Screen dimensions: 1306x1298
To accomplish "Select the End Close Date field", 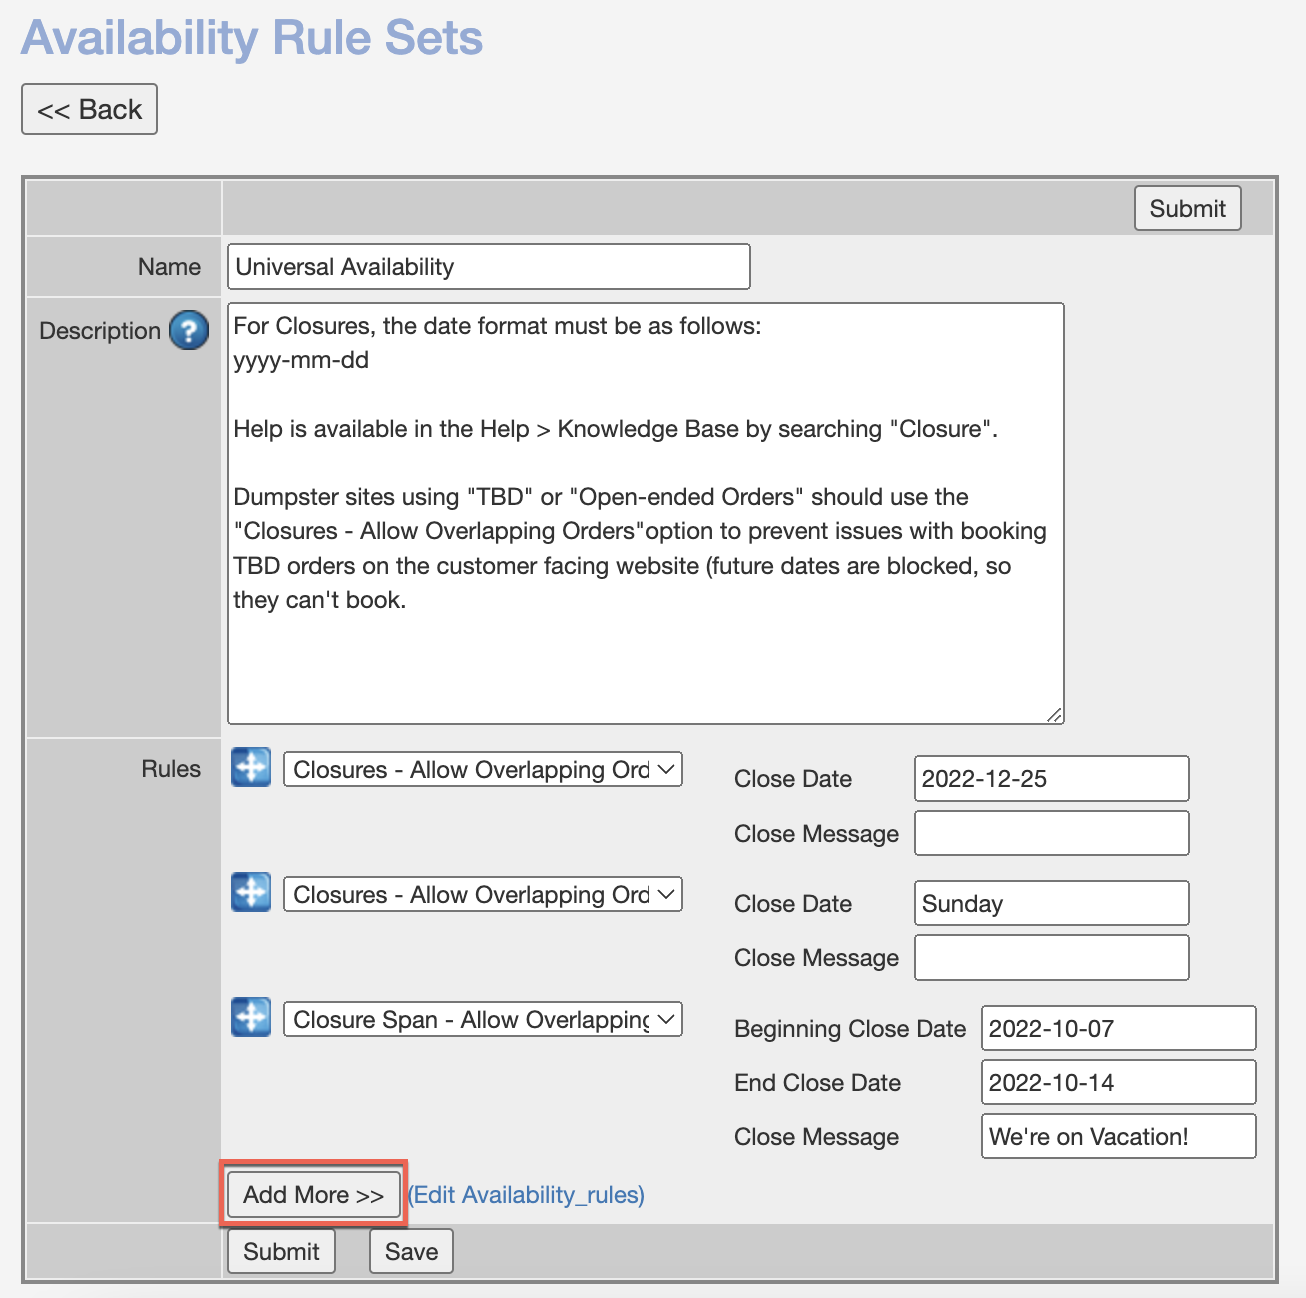I will click(1118, 1083).
